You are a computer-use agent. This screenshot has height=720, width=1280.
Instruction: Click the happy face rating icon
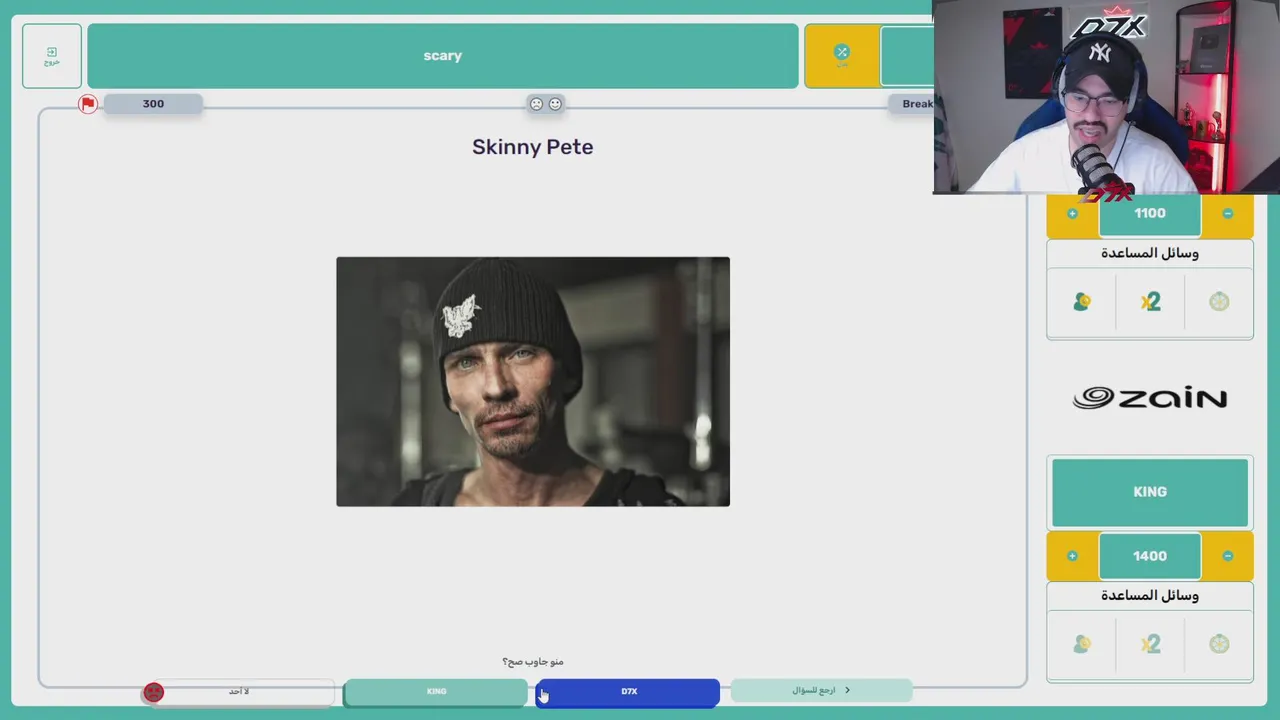click(x=556, y=104)
